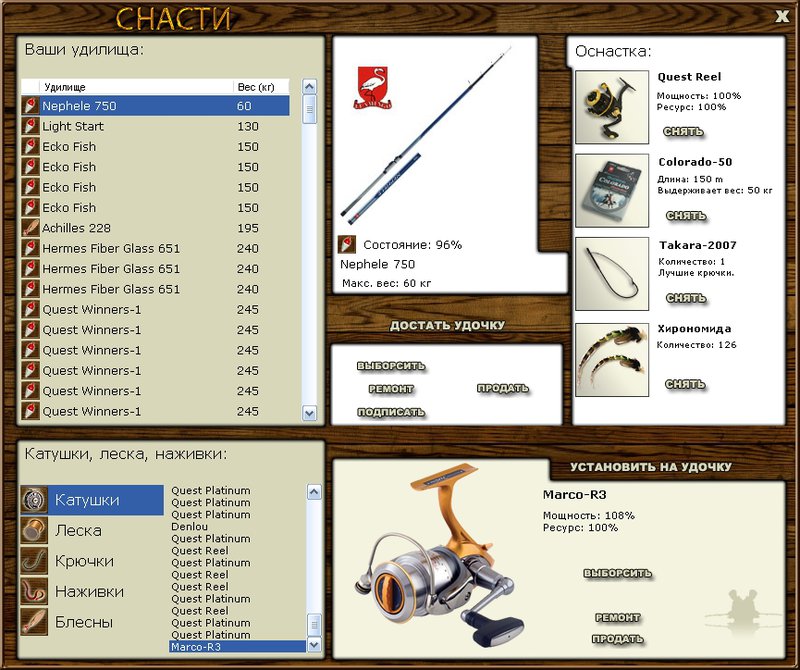Screen dimensions: 800x670
Task: Click the Наживки worm bait icon
Action: click(x=34, y=591)
